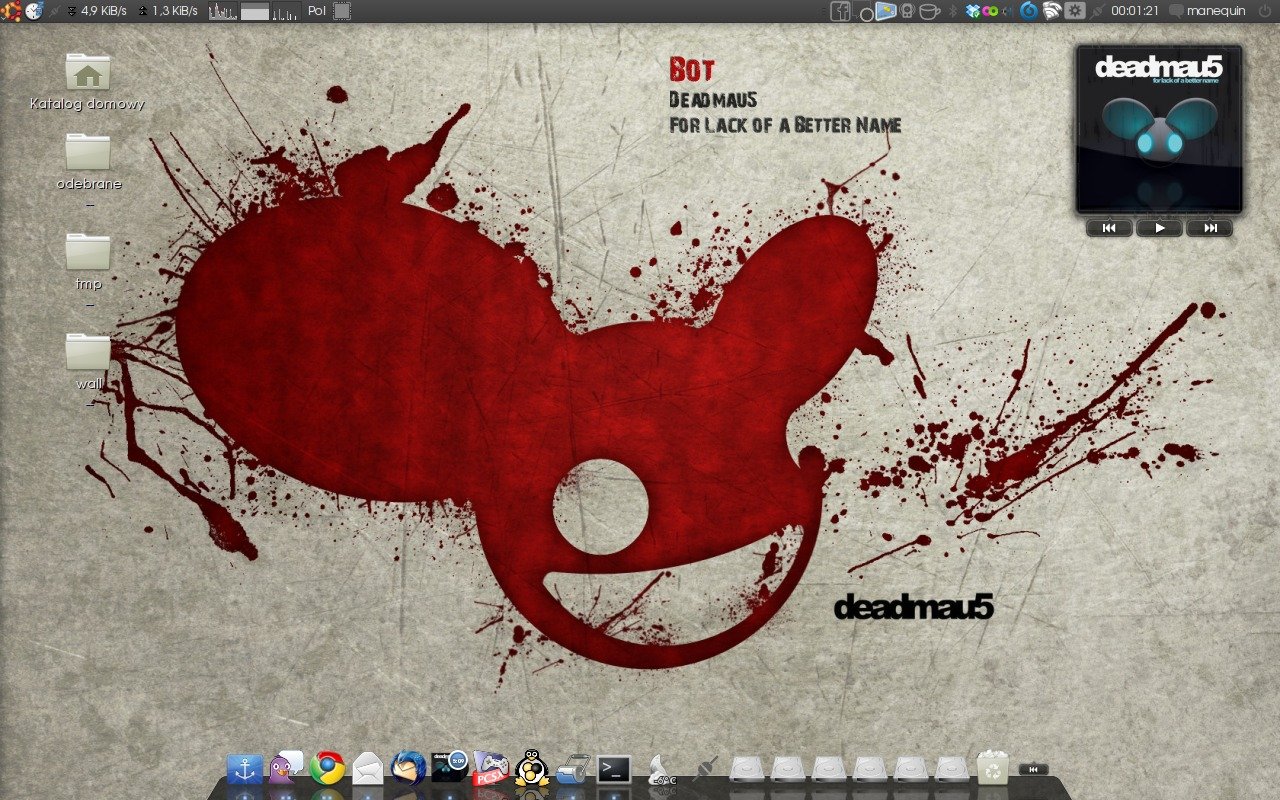Click the blue scanner icon in dock
This screenshot has width=1280, height=800.
tap(573, 769)
